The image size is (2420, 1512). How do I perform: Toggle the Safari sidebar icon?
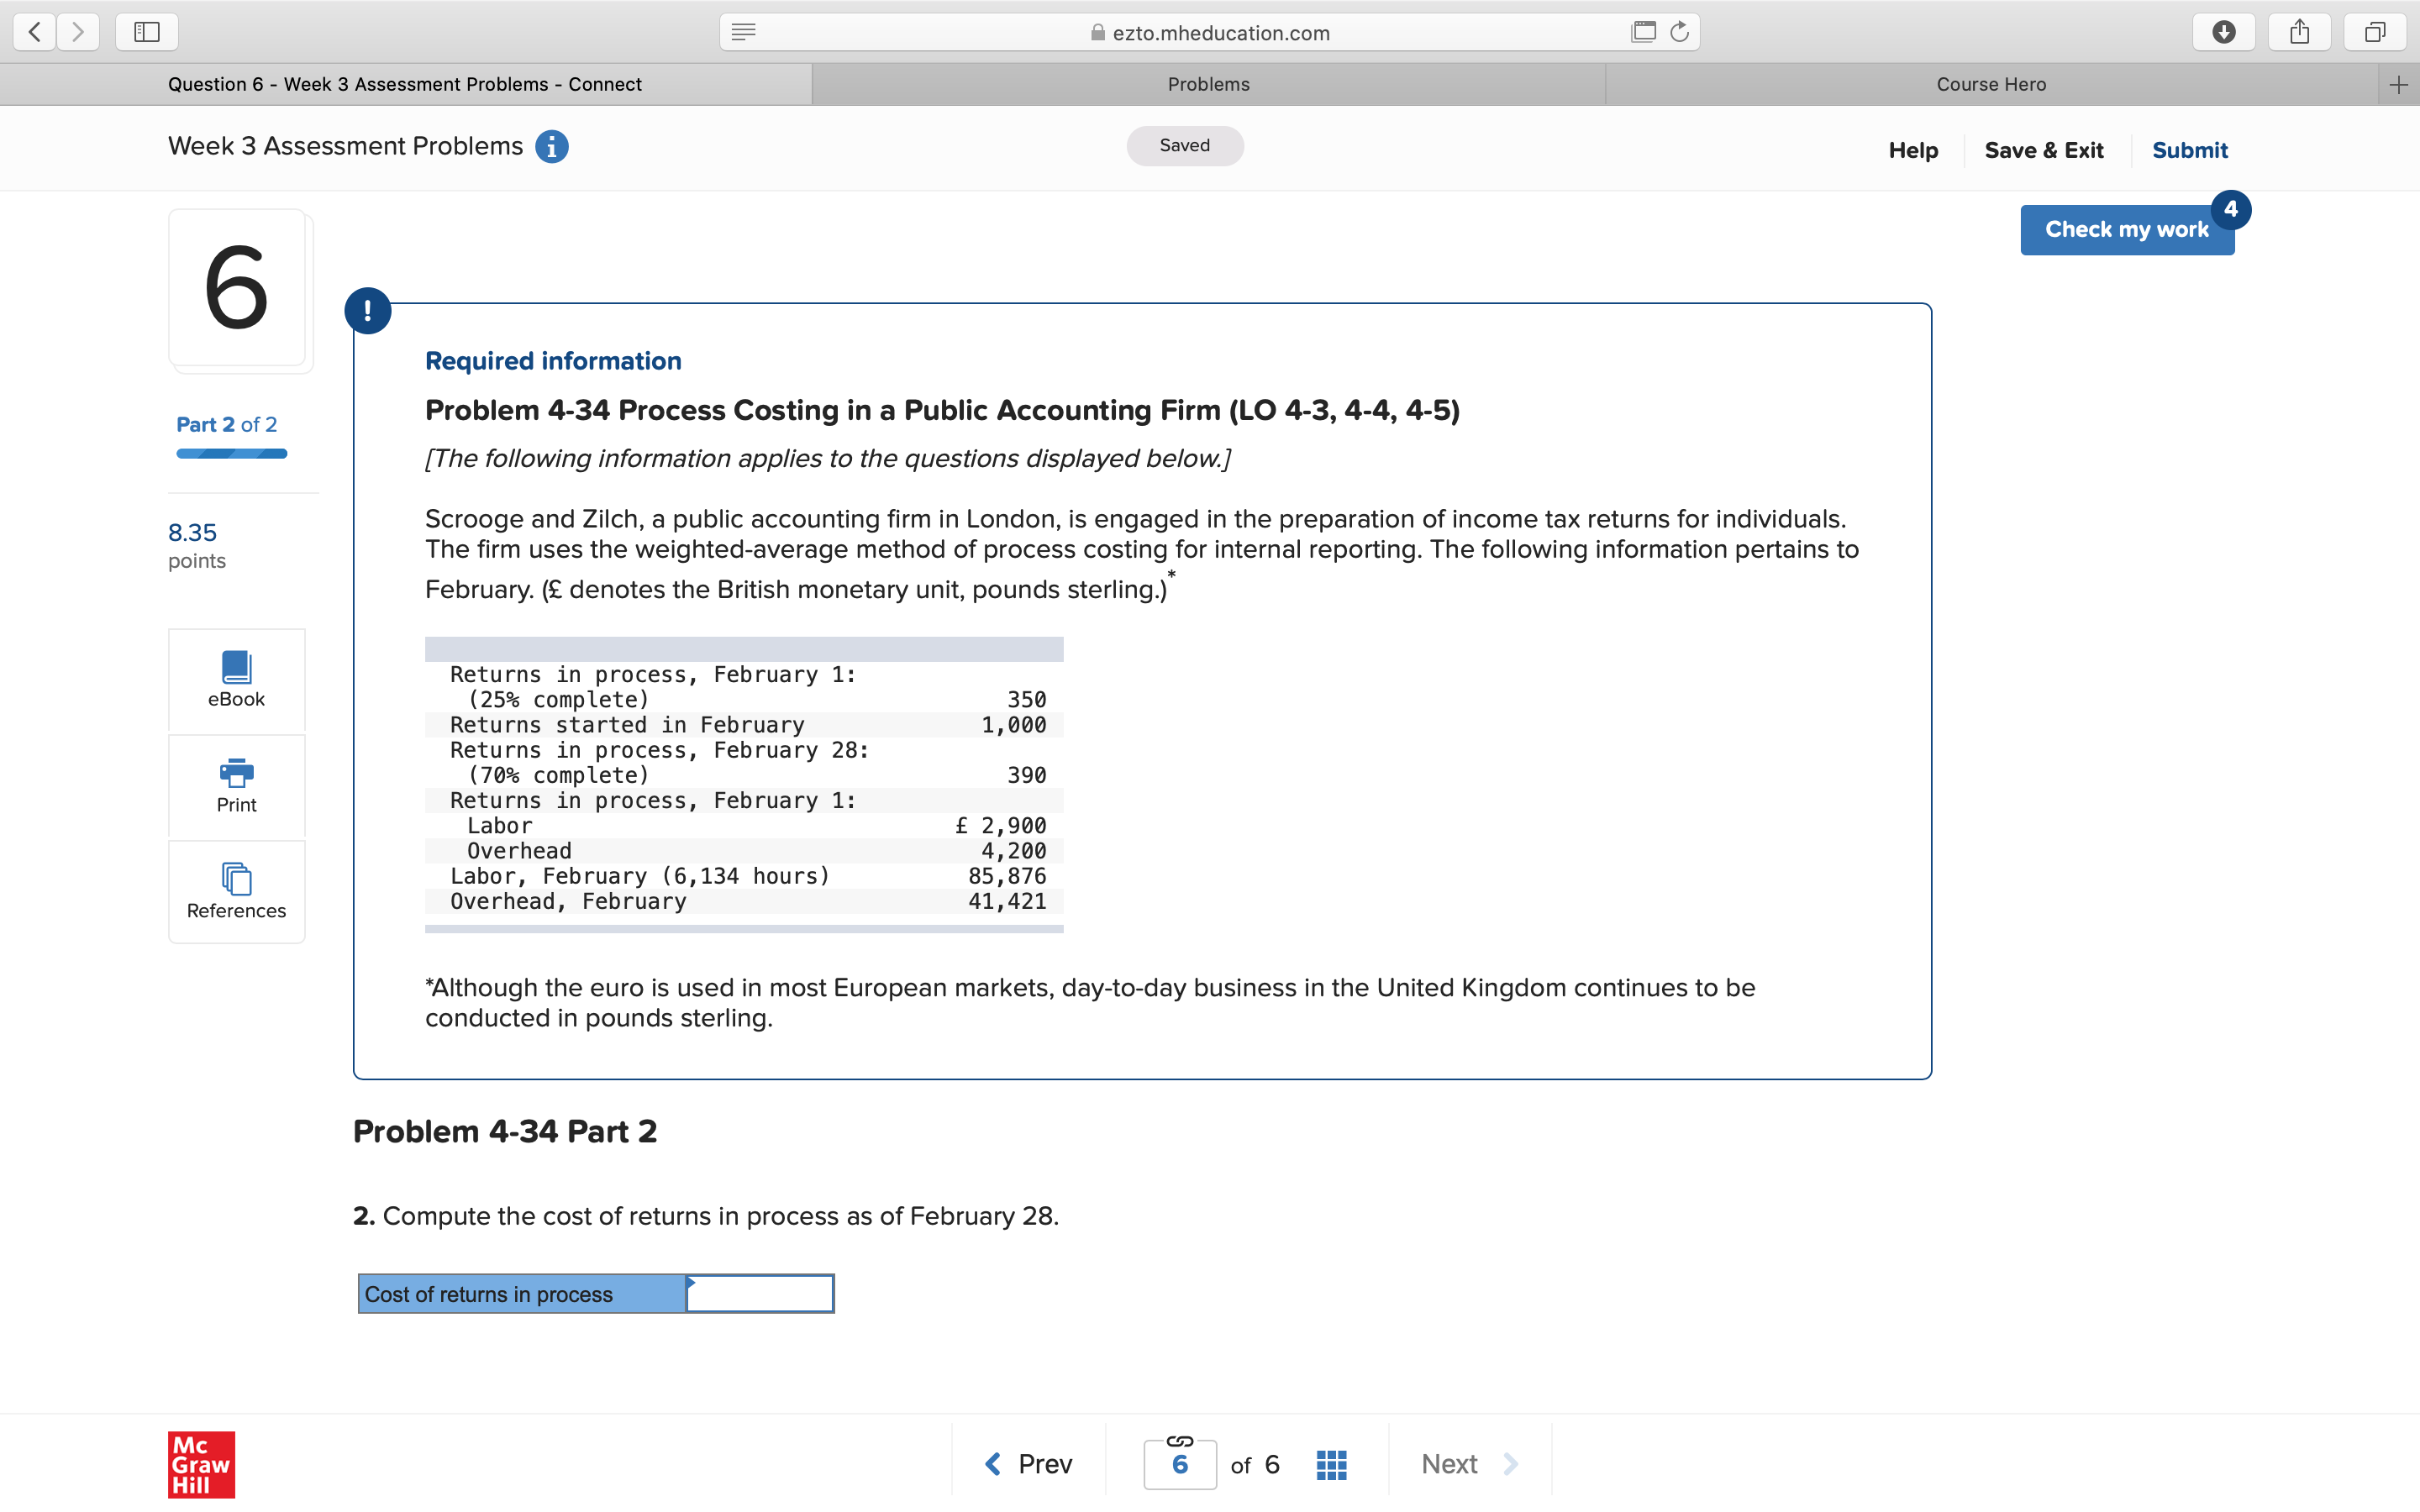(146, 31)
